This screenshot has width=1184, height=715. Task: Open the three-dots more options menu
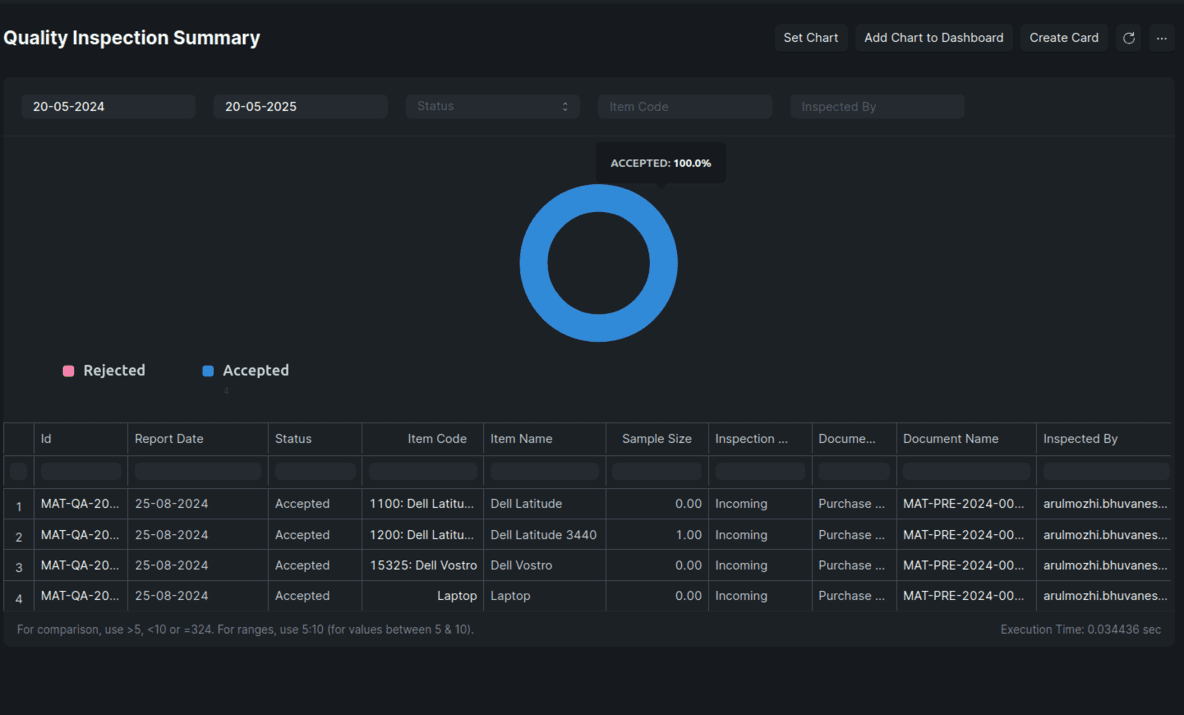pos(1161,38)
